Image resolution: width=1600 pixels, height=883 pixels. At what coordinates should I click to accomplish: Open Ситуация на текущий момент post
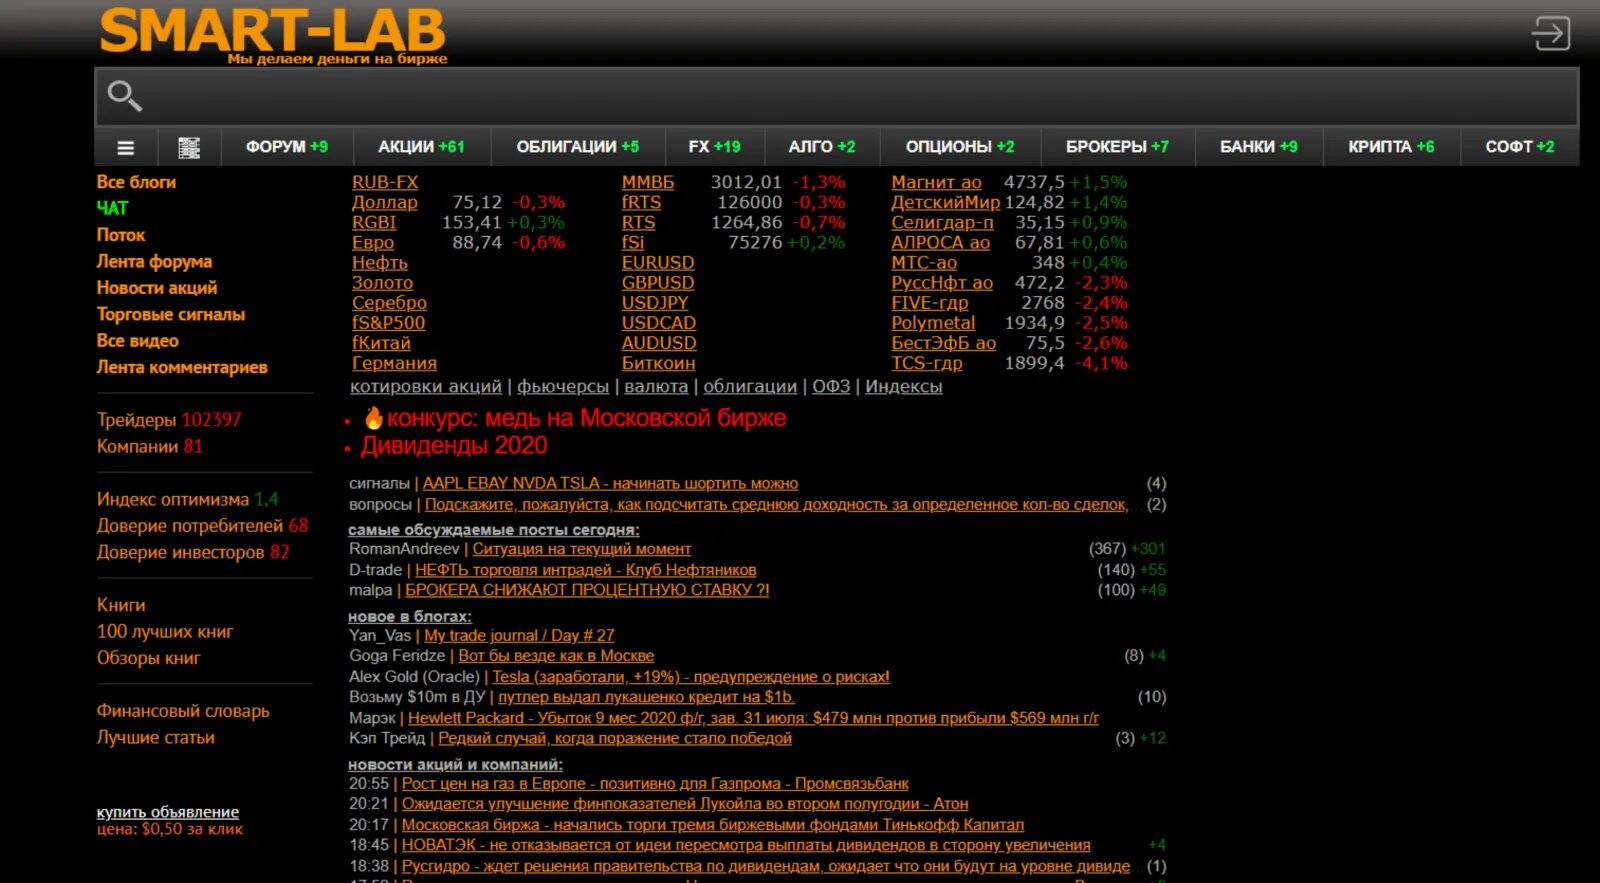tap(581, 549)
